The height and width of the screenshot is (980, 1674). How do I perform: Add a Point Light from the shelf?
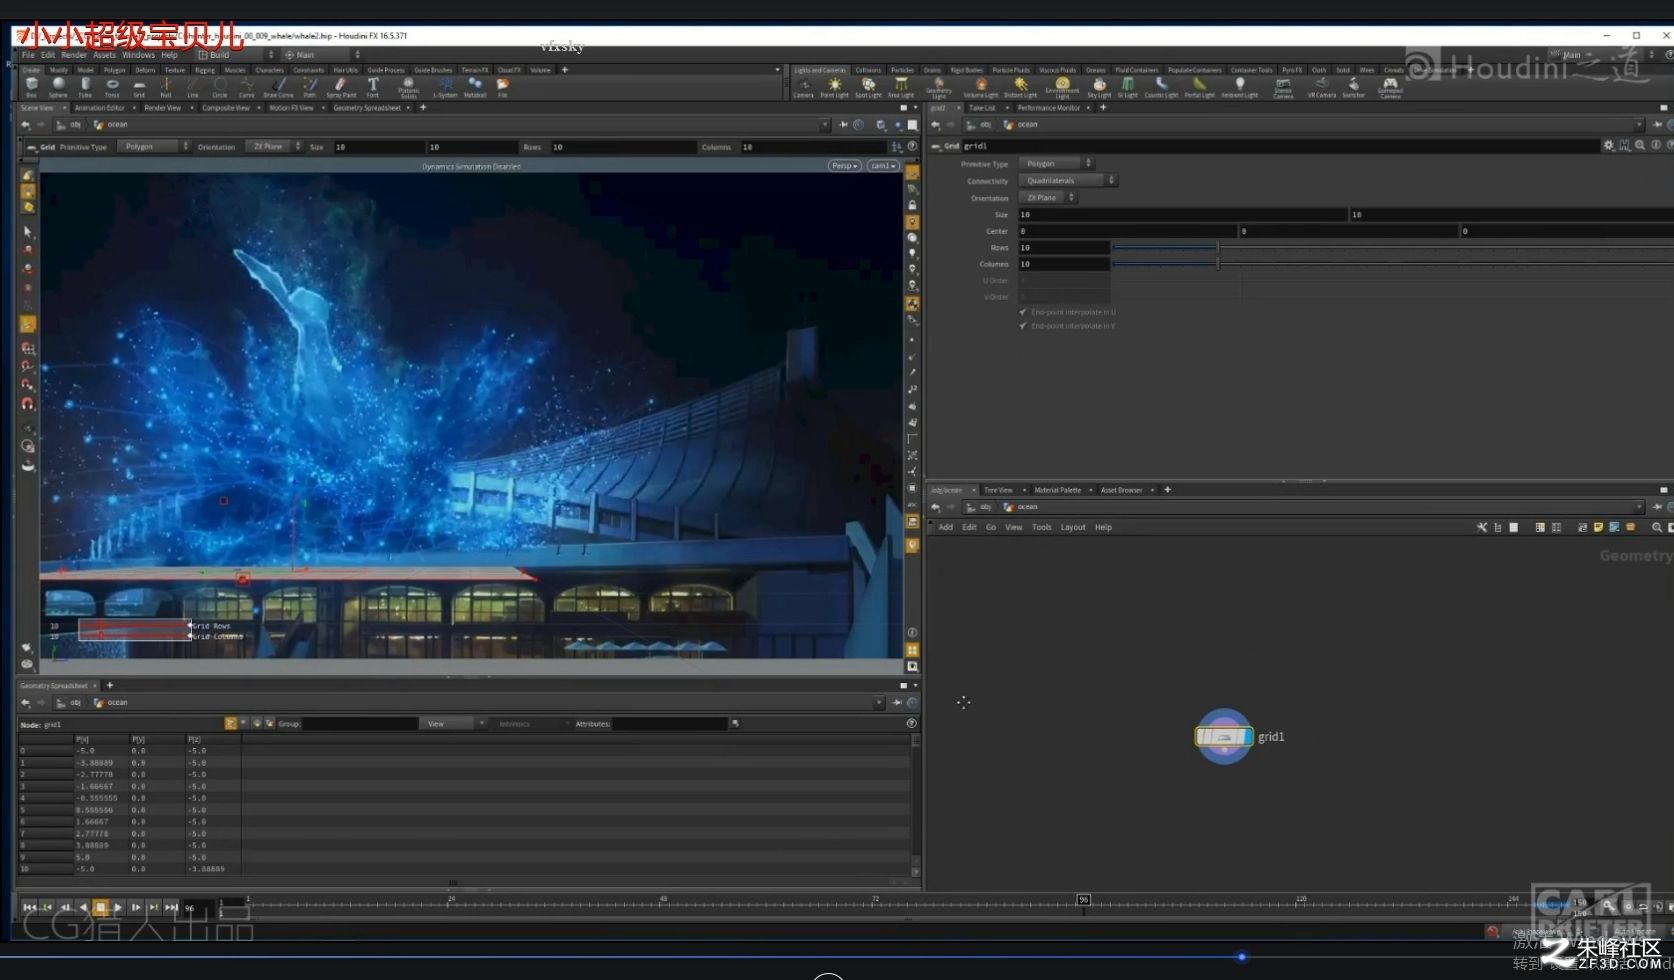(835, 88)
